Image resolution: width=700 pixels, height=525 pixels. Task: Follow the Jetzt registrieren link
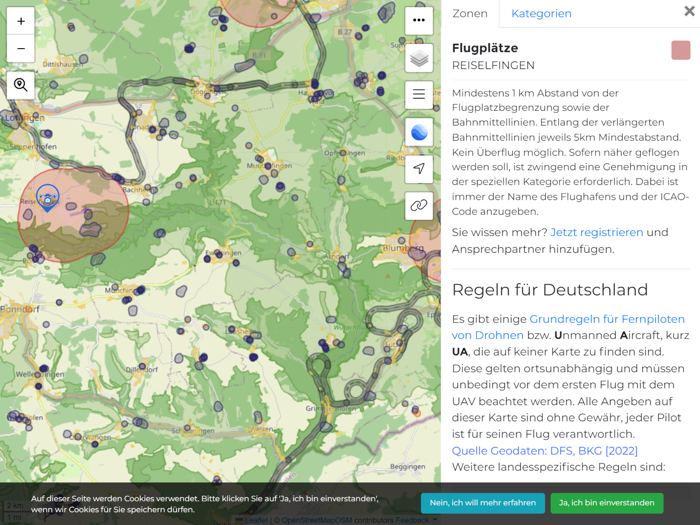click(596, 232)
